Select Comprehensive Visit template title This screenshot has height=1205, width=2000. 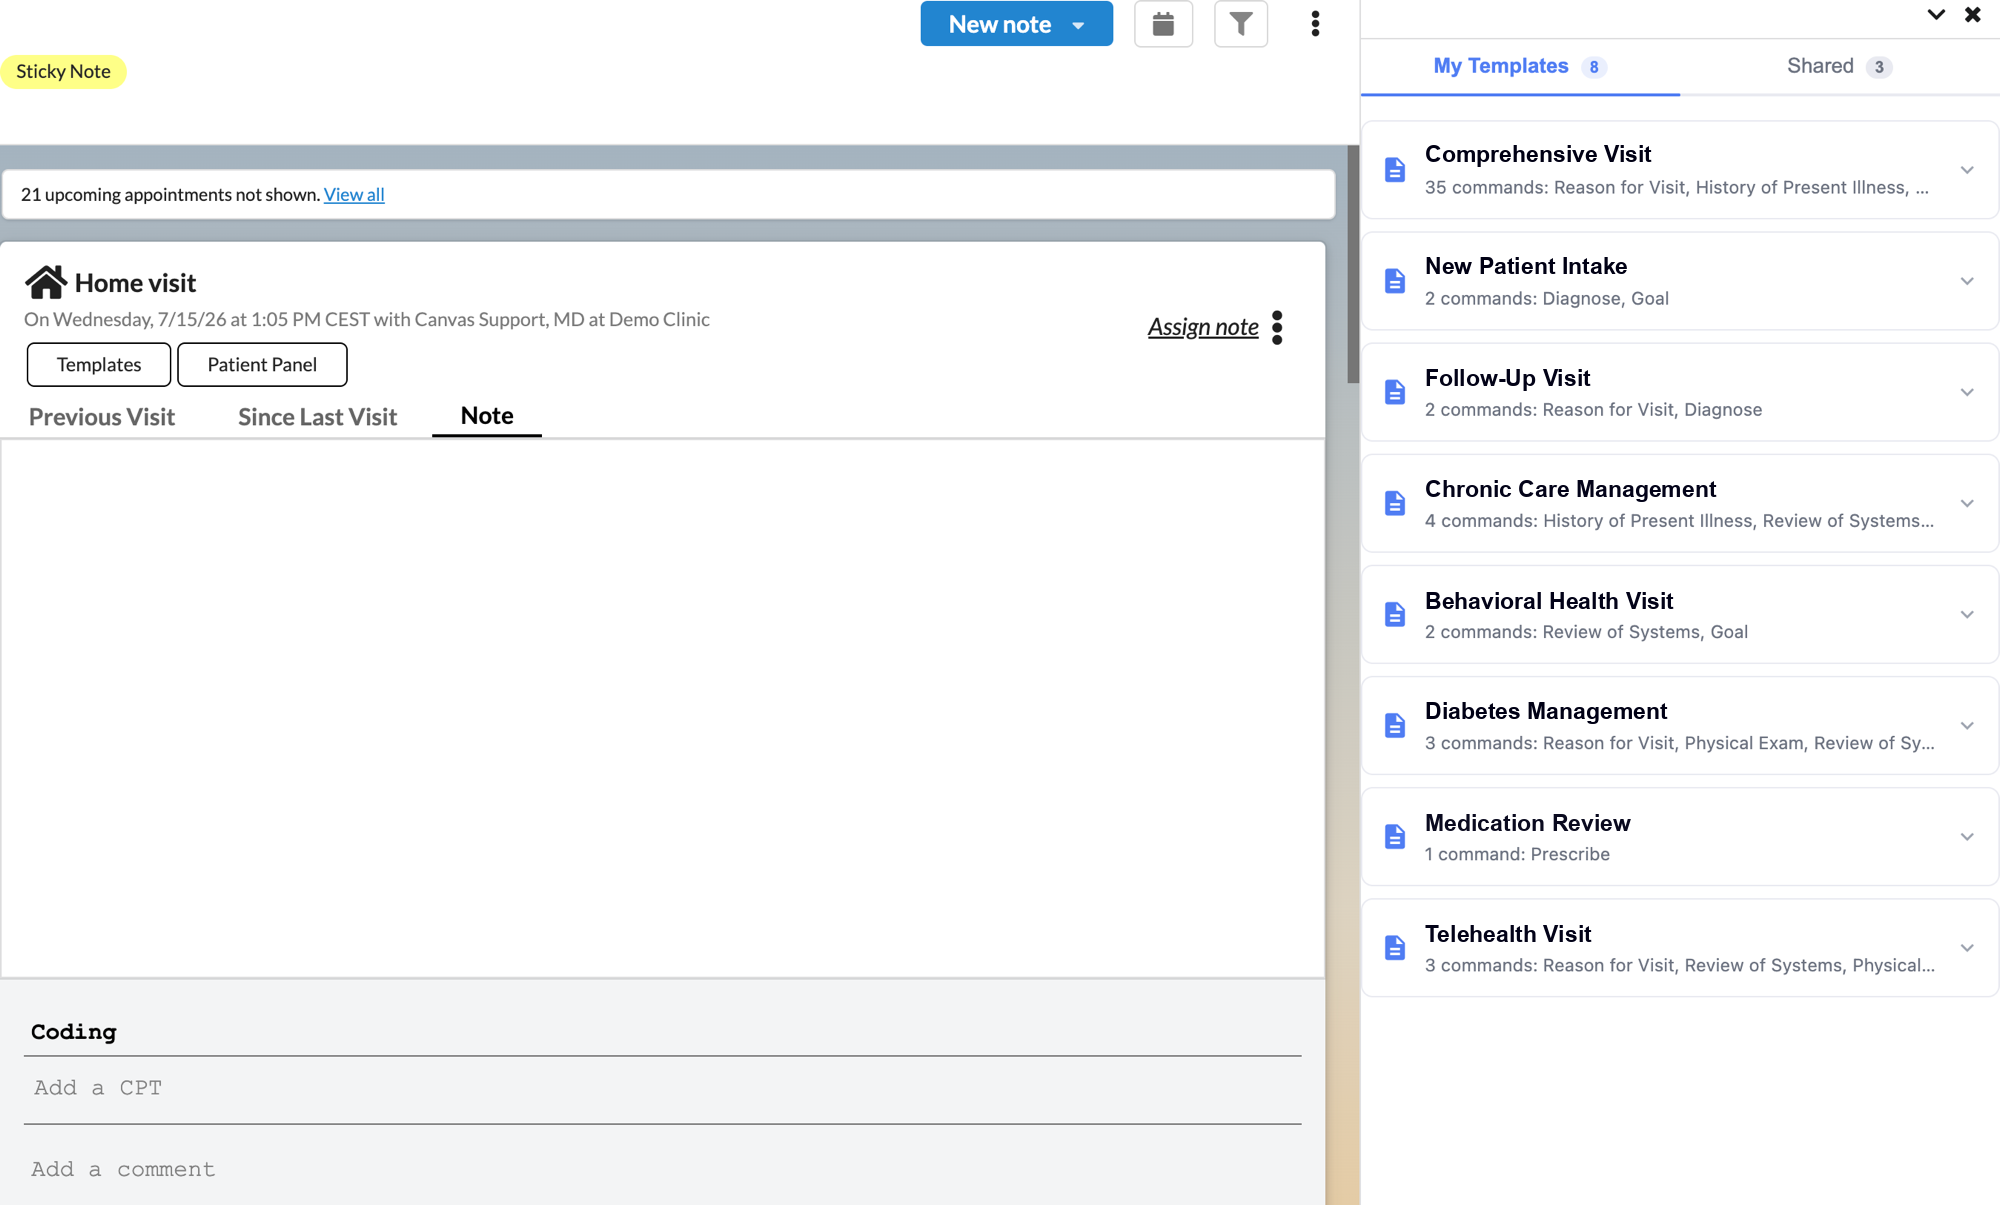pyautogui.click(x=1538, y=154)
